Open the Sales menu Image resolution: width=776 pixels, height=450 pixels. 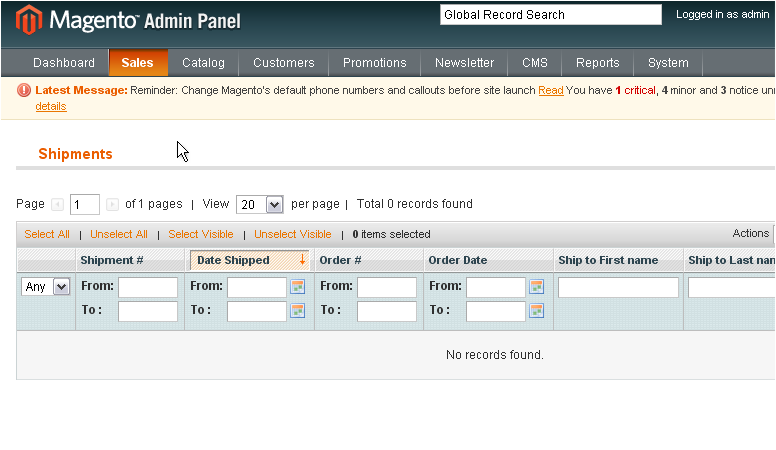tap(137, 63)
